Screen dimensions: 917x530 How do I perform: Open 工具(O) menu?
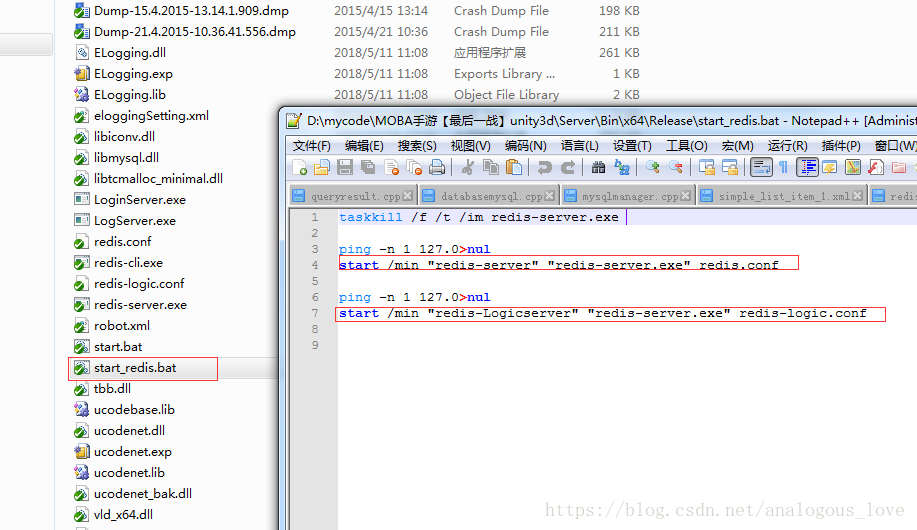point(687,146)
